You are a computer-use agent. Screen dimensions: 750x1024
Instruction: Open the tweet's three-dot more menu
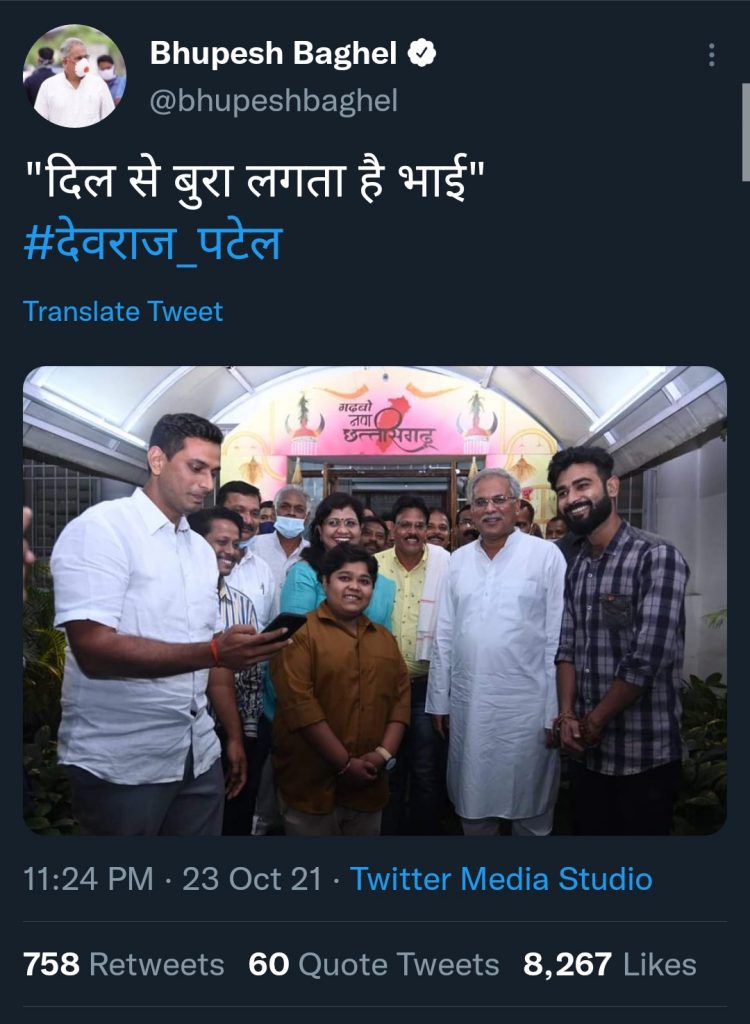coord(711,55)
